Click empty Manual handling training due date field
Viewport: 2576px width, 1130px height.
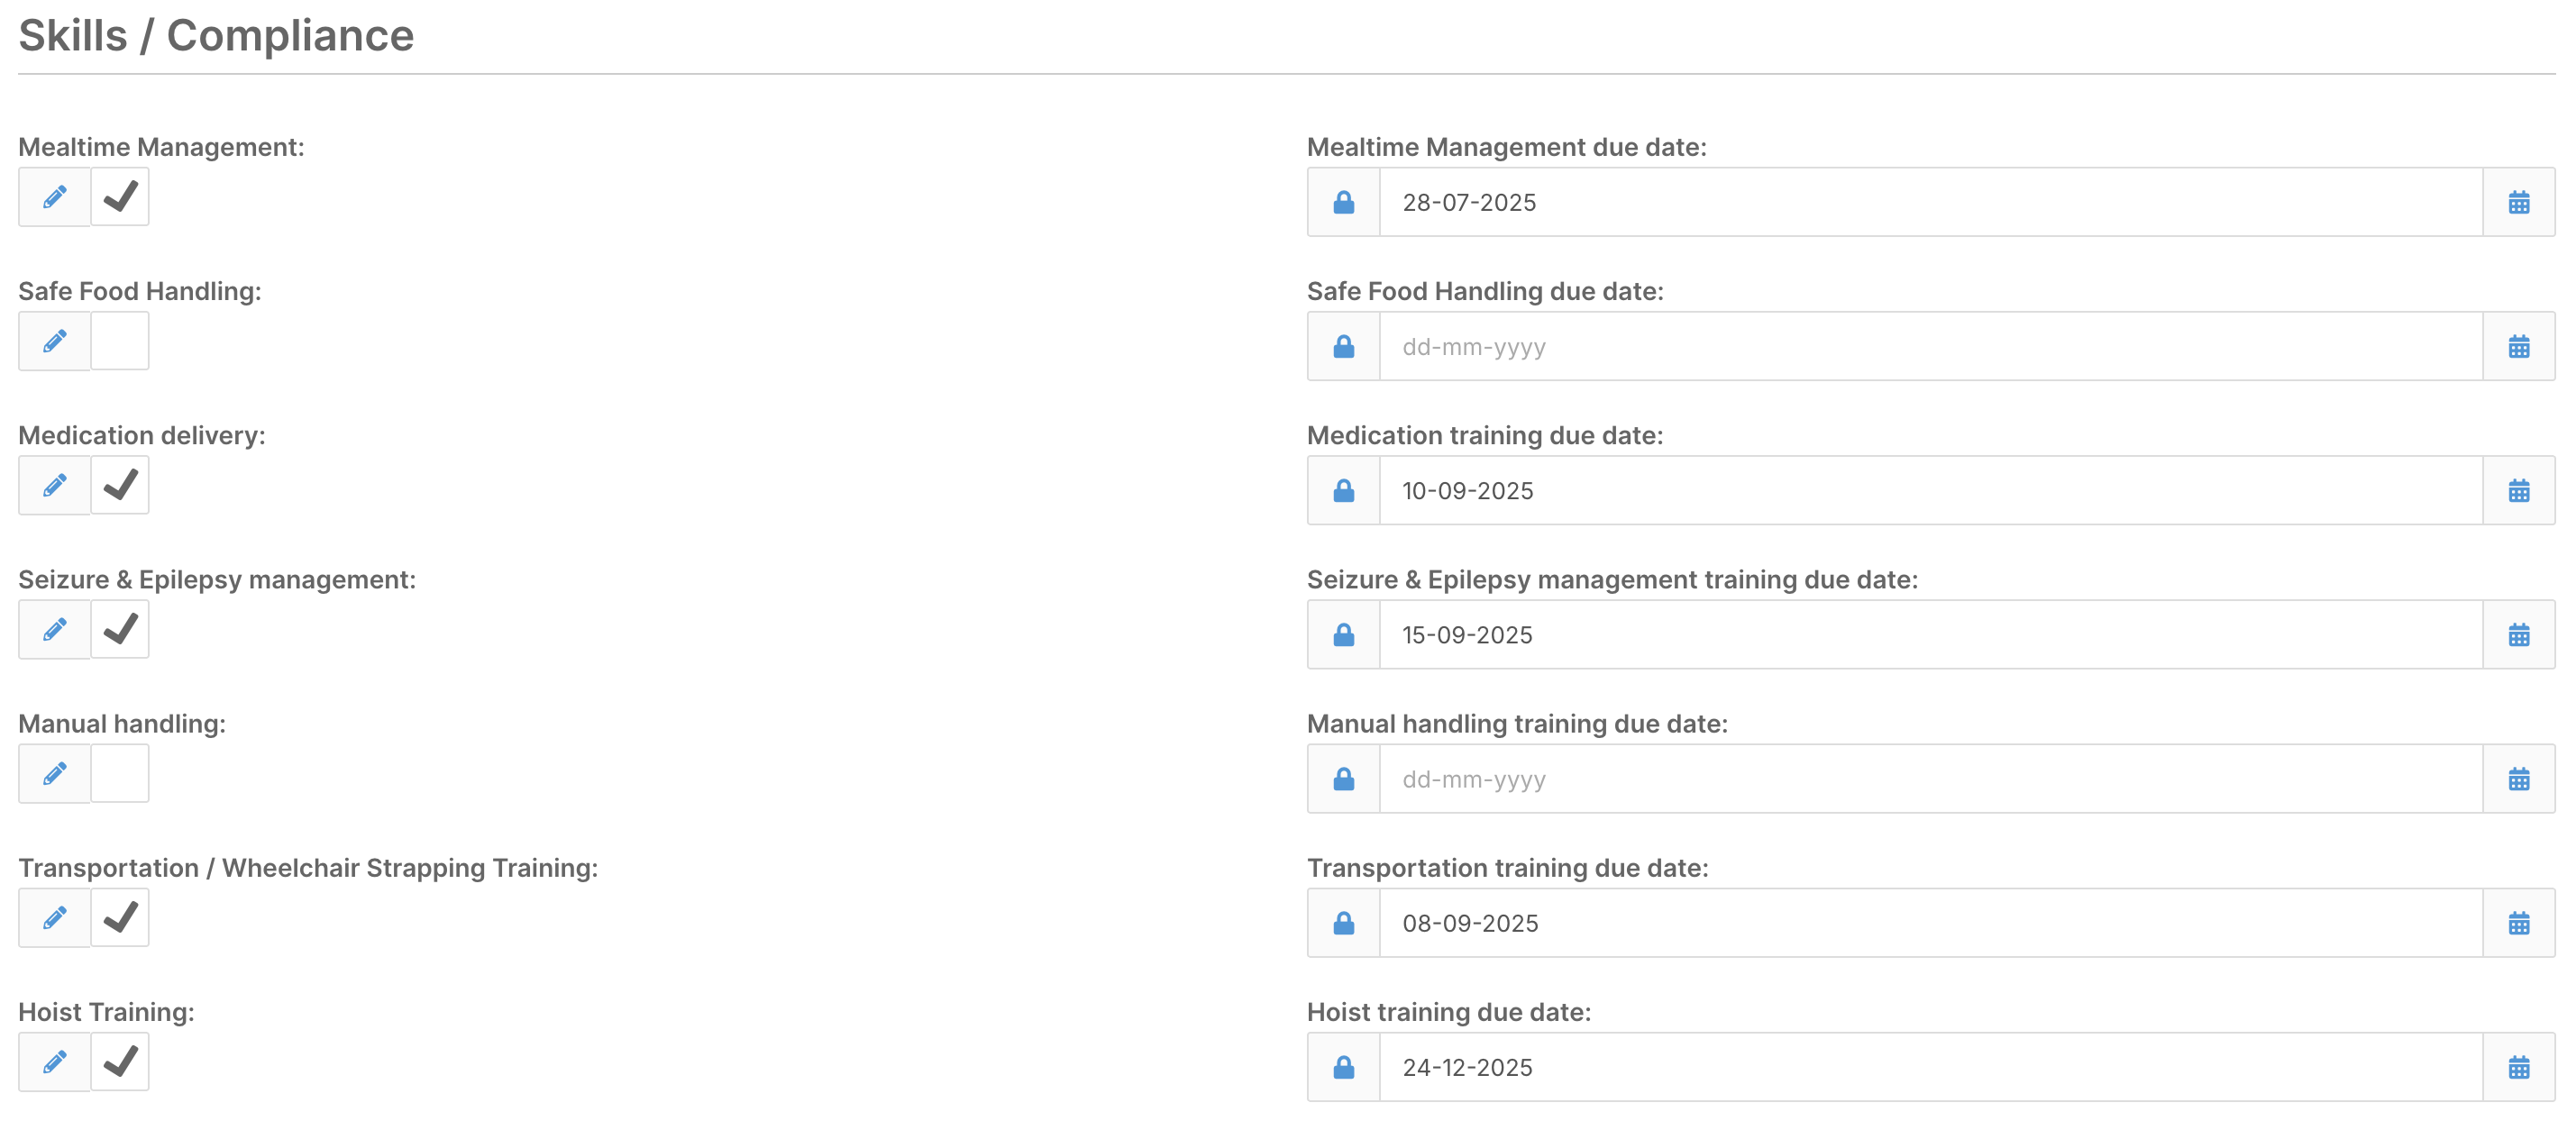click(1931, 778)
